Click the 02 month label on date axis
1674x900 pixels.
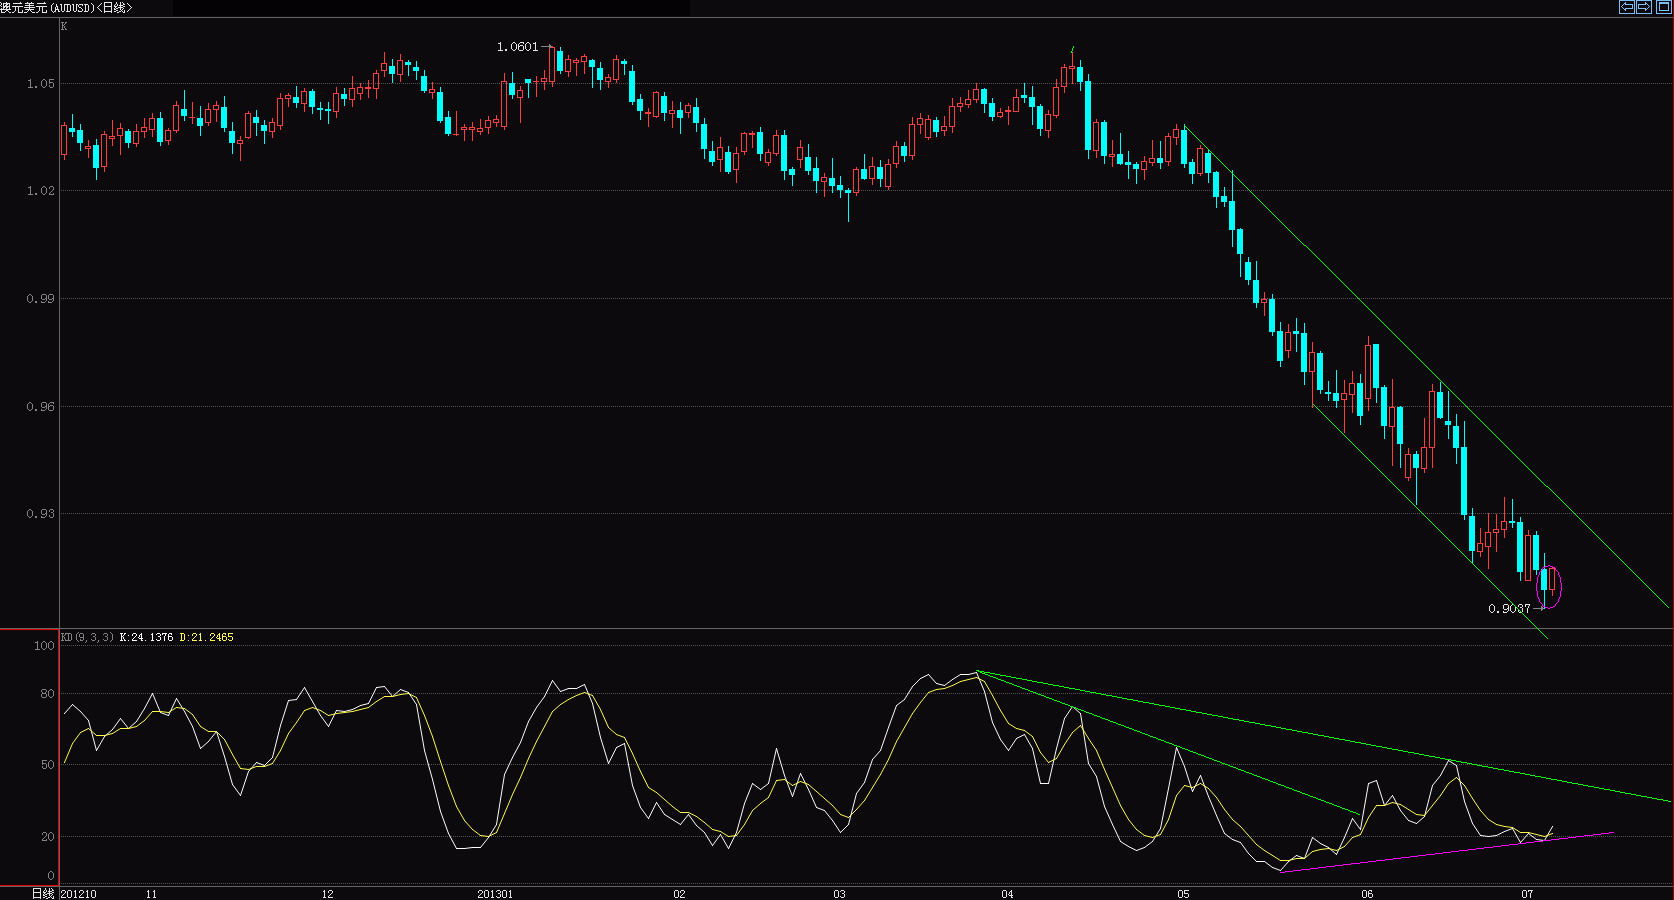(x=679, y=894)
